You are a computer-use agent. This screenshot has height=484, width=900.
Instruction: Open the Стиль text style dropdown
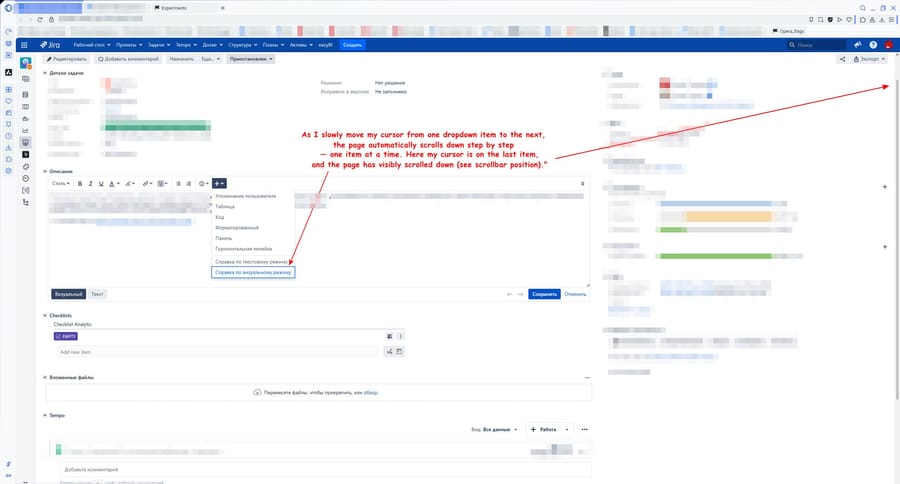[61, 183]
